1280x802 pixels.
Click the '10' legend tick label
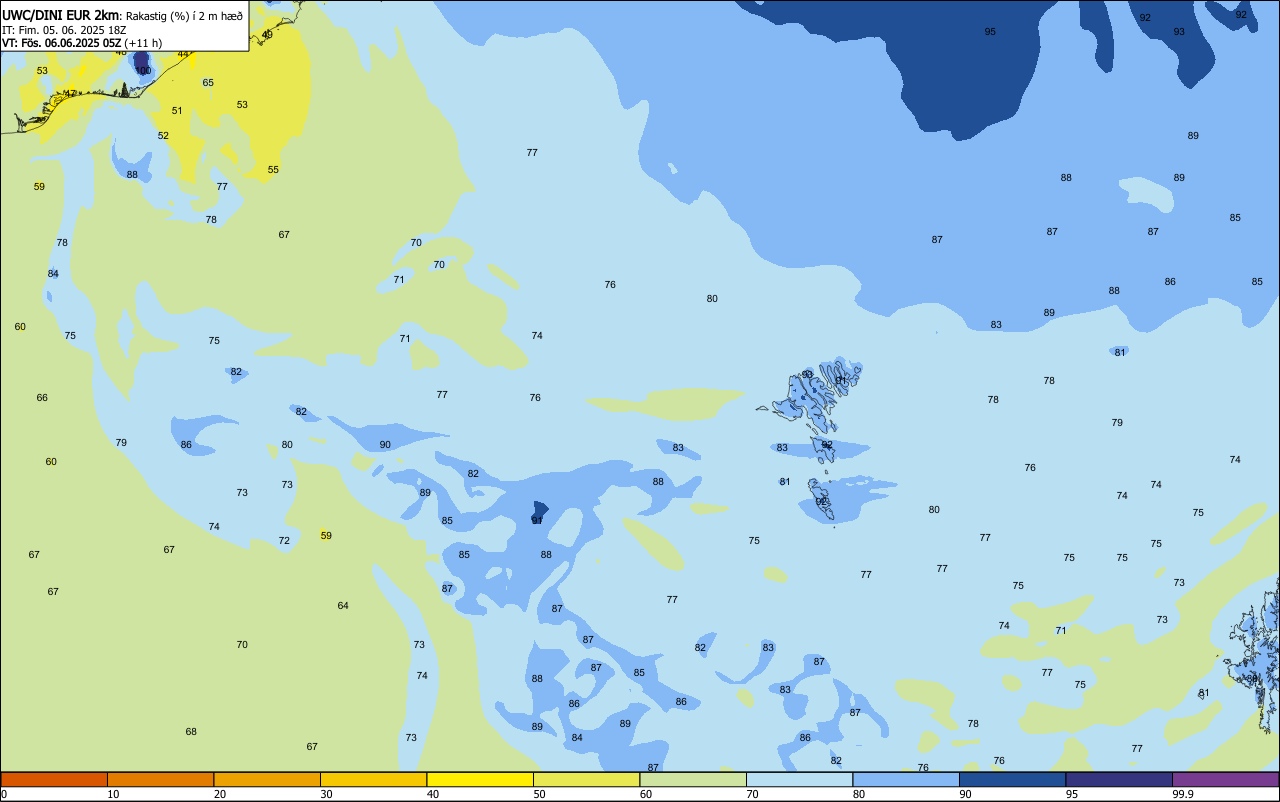coord(113,794)
